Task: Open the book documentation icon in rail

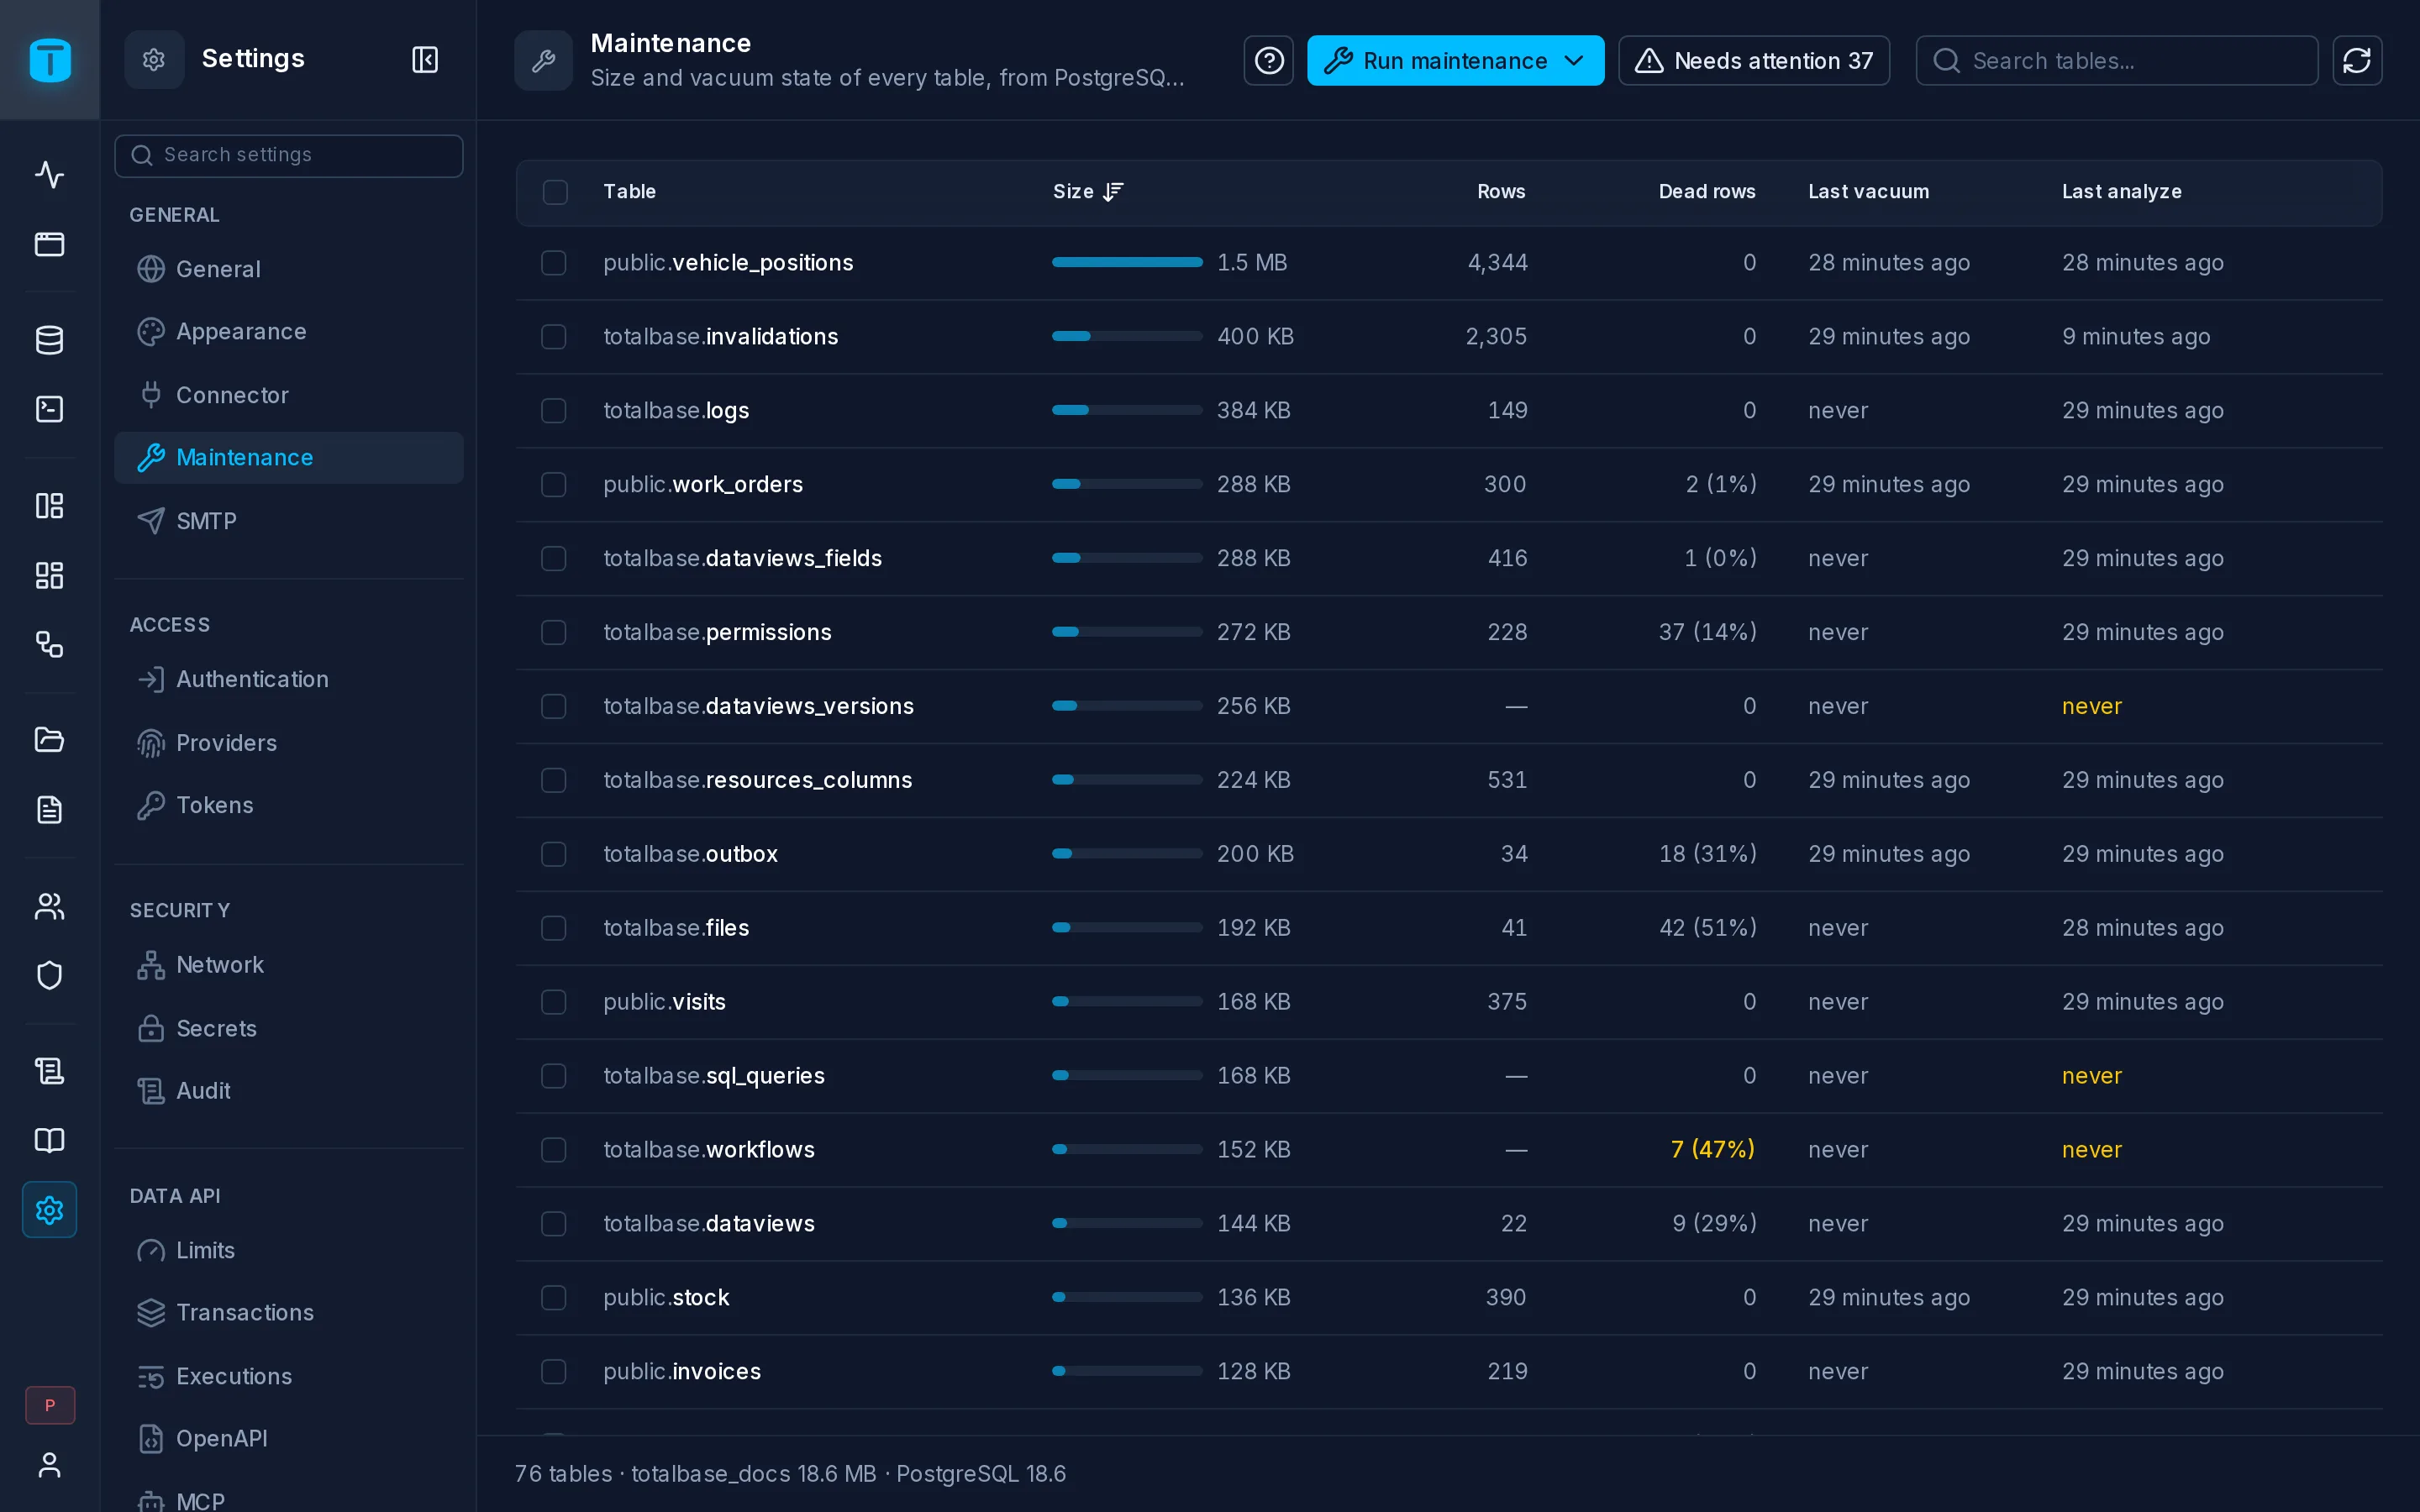Action: click(49, 1140)
